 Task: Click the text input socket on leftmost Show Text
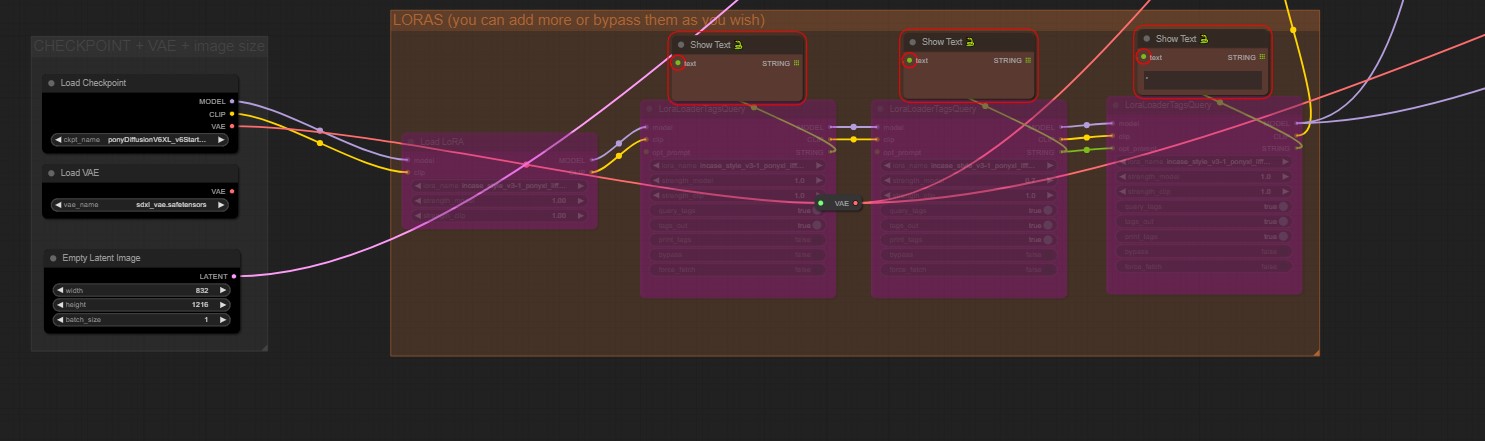coord(677,63)
